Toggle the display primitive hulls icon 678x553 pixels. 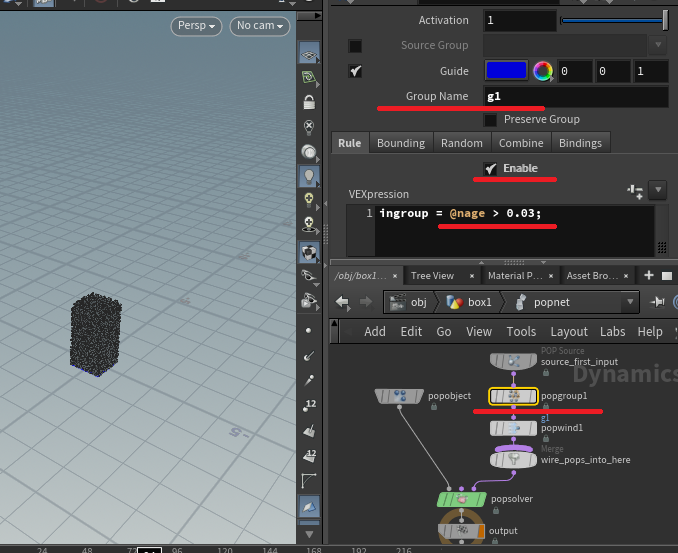pos(309,480)
